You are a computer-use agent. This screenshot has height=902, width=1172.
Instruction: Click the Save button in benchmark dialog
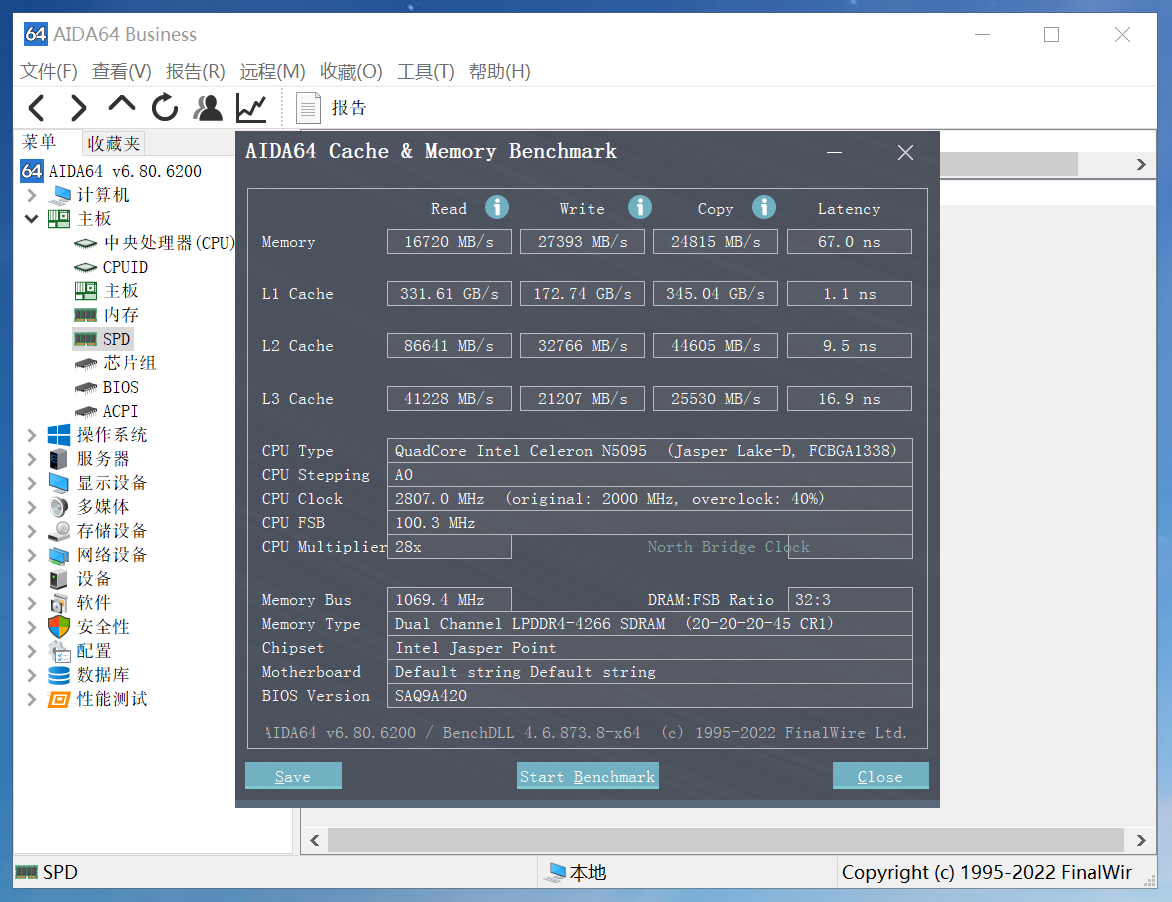coord(293,776)
